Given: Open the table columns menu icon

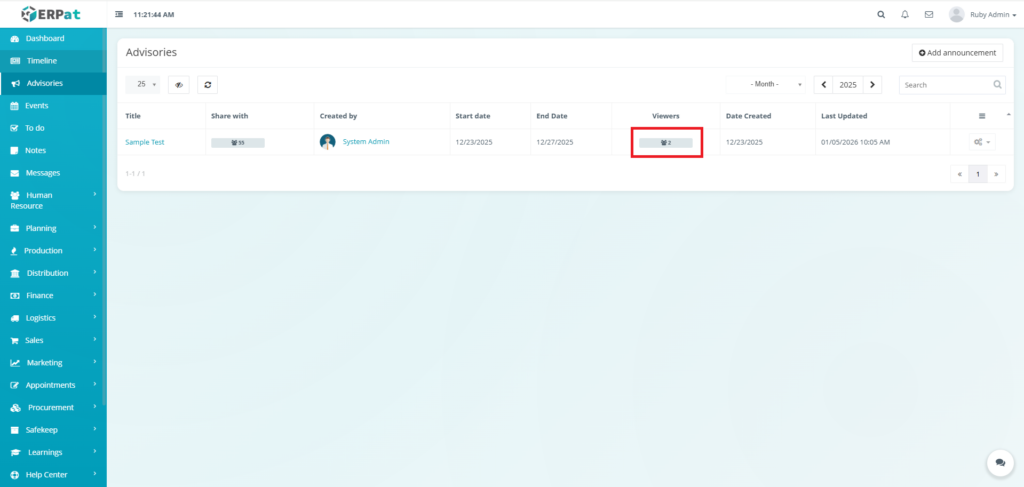Looking at the screenshot, I should coord(981,116).
